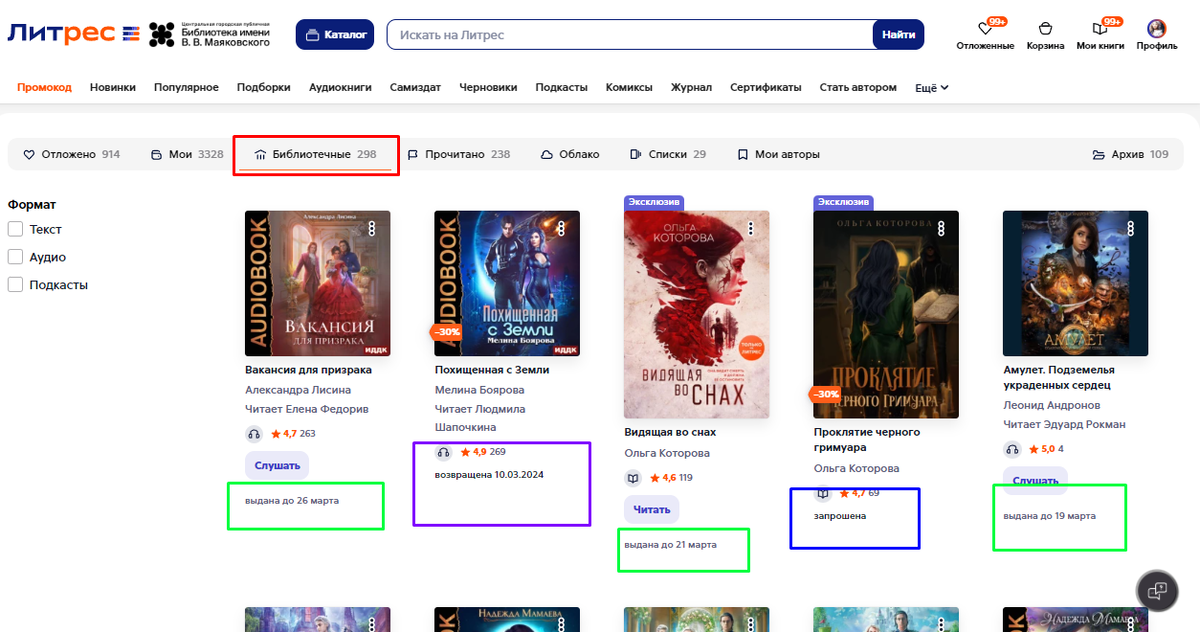Viewport: 1200px width, 632px height.
Task: Open Стать автором link
Action: (x=858, y=87)
